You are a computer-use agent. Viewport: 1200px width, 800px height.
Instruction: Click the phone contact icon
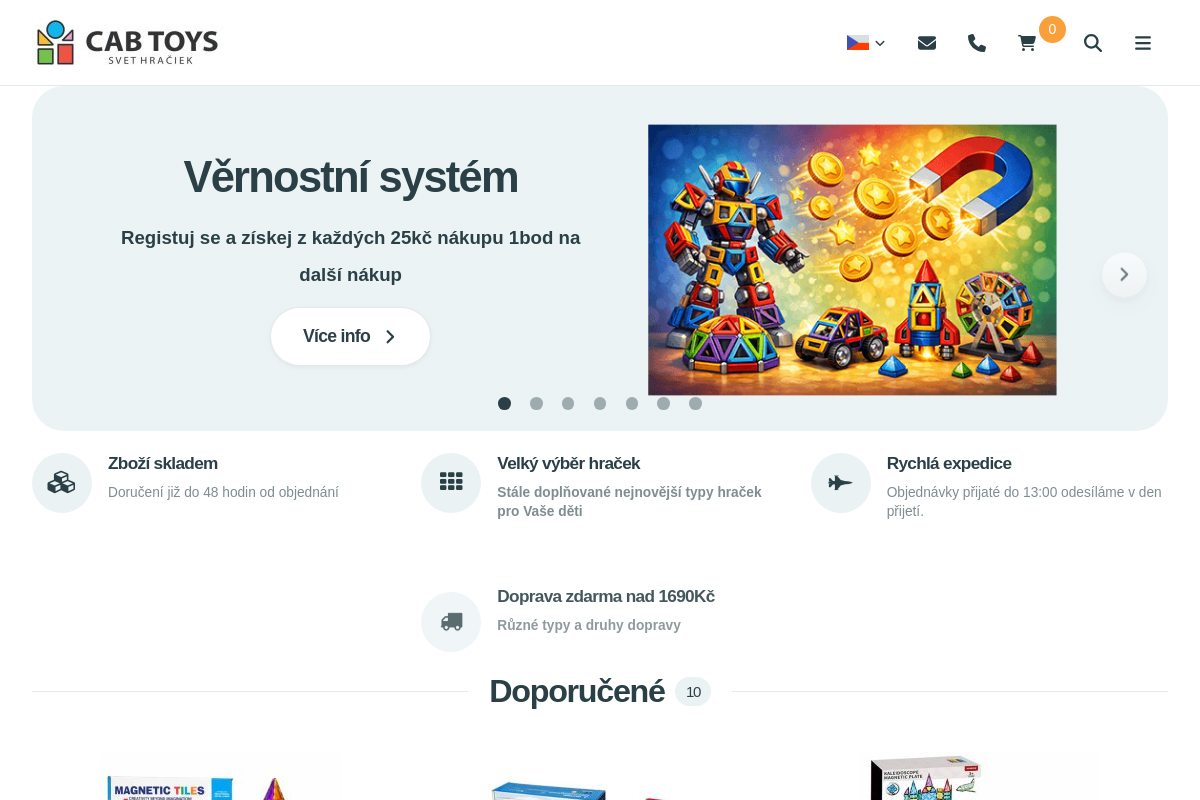[x=976, y=43]
